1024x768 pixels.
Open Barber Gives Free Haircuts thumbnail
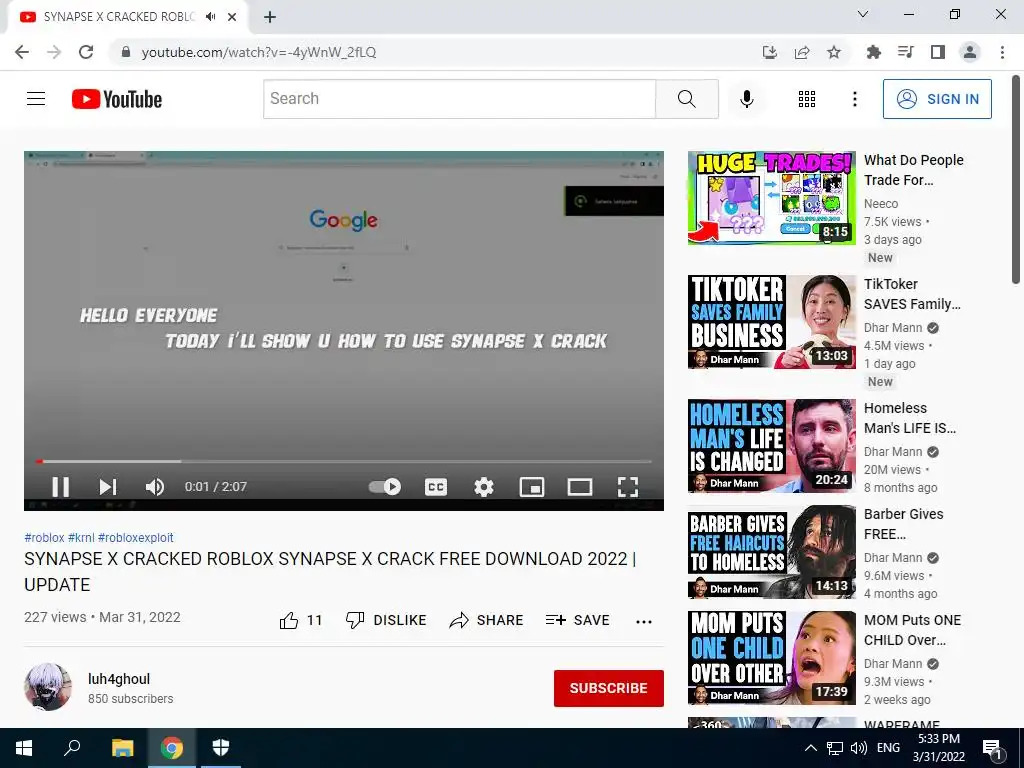click(771, 552)
